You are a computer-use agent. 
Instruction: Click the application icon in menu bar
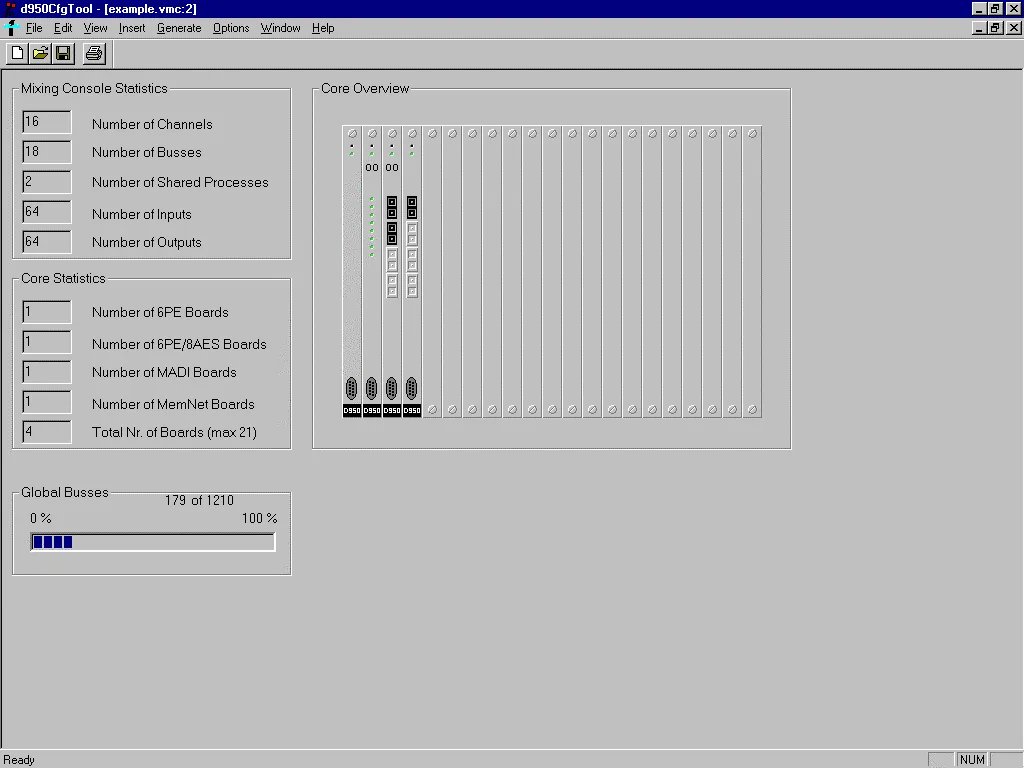click(x=10, y=27)
